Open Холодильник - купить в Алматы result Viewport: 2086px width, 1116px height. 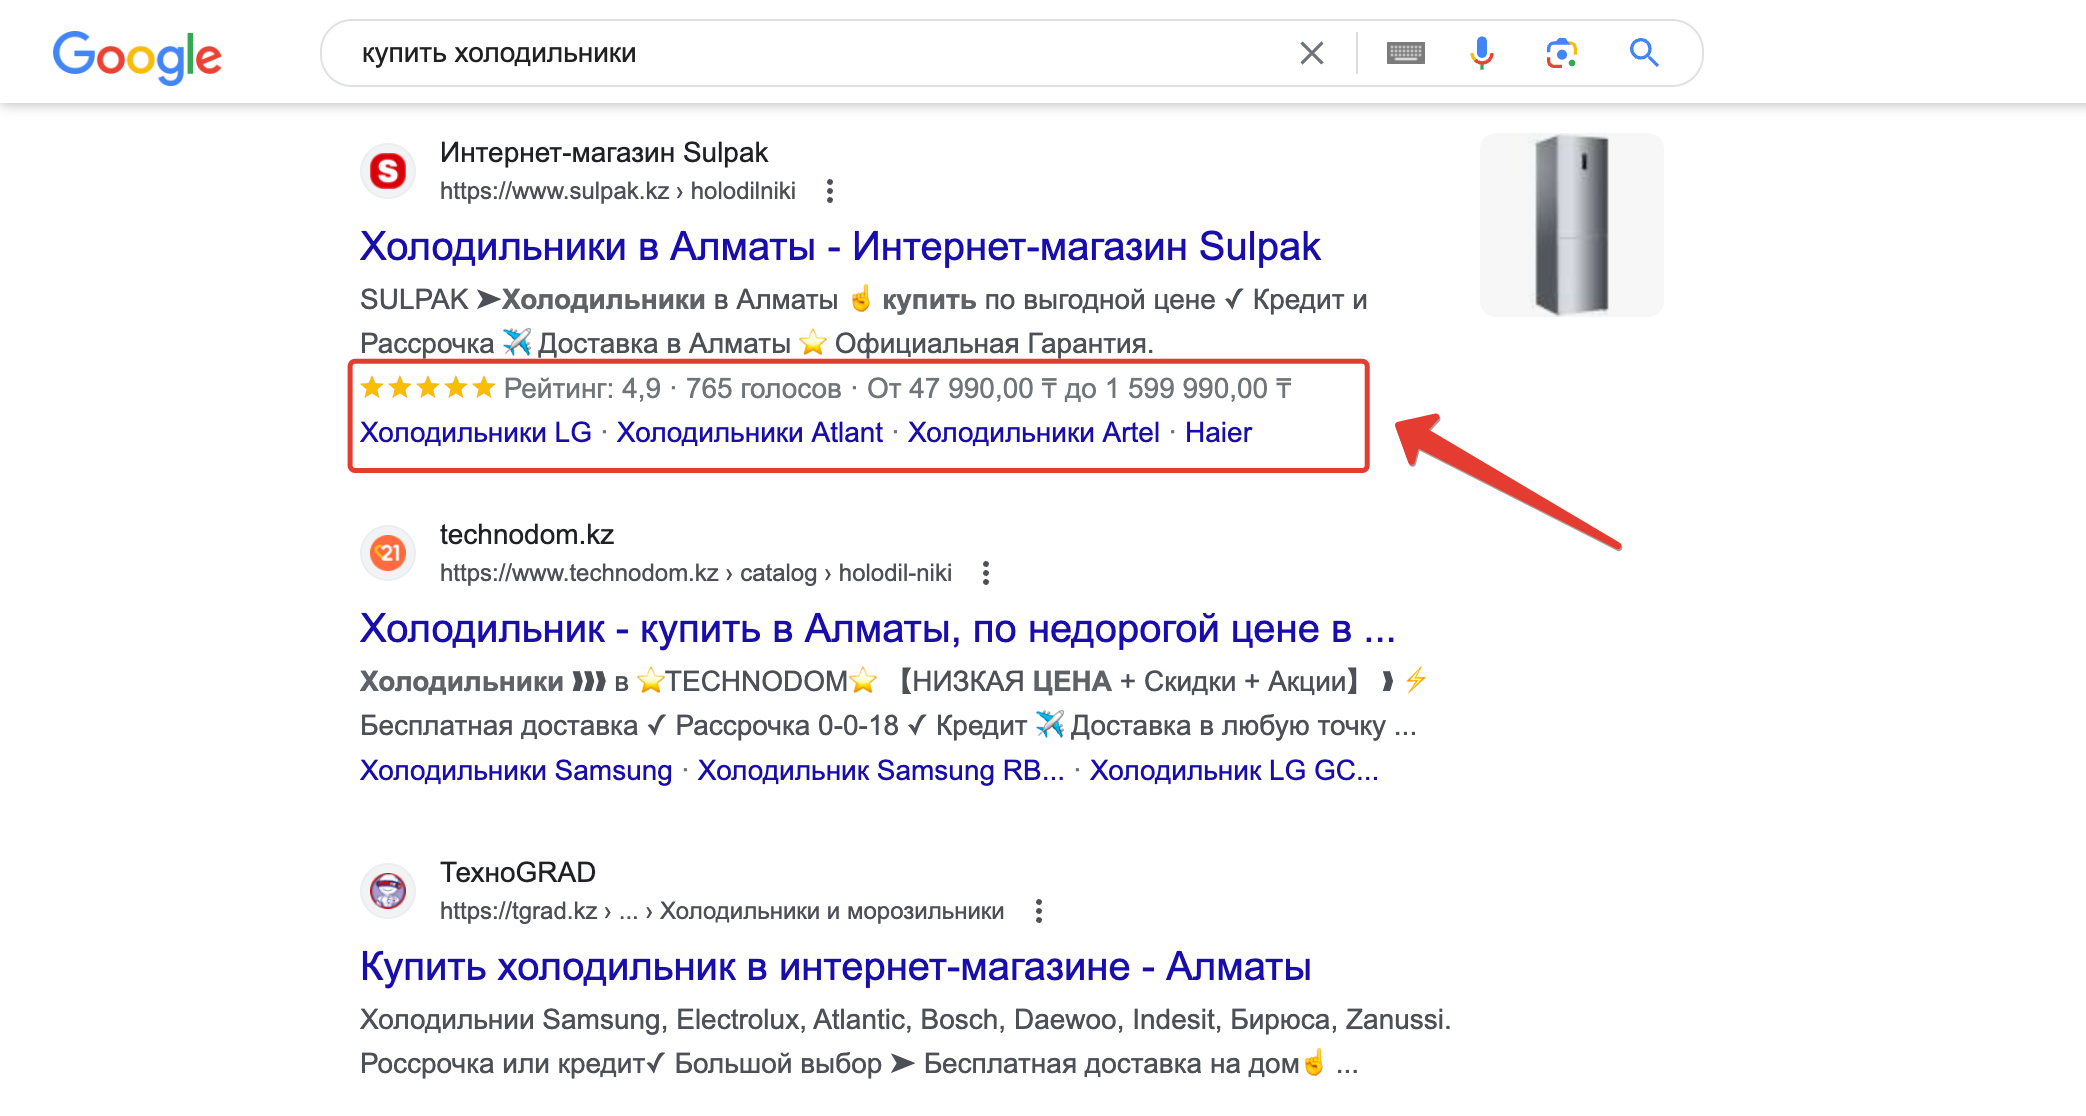(877, 628)
